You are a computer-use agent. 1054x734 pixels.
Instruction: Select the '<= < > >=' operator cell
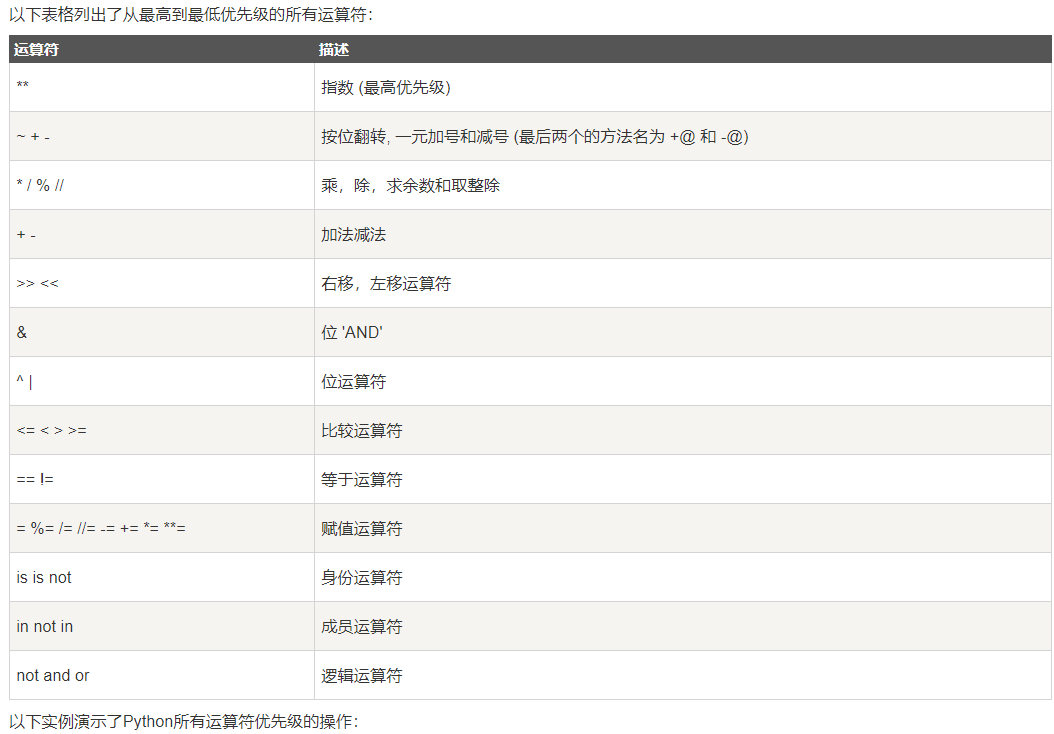[162, 430]
